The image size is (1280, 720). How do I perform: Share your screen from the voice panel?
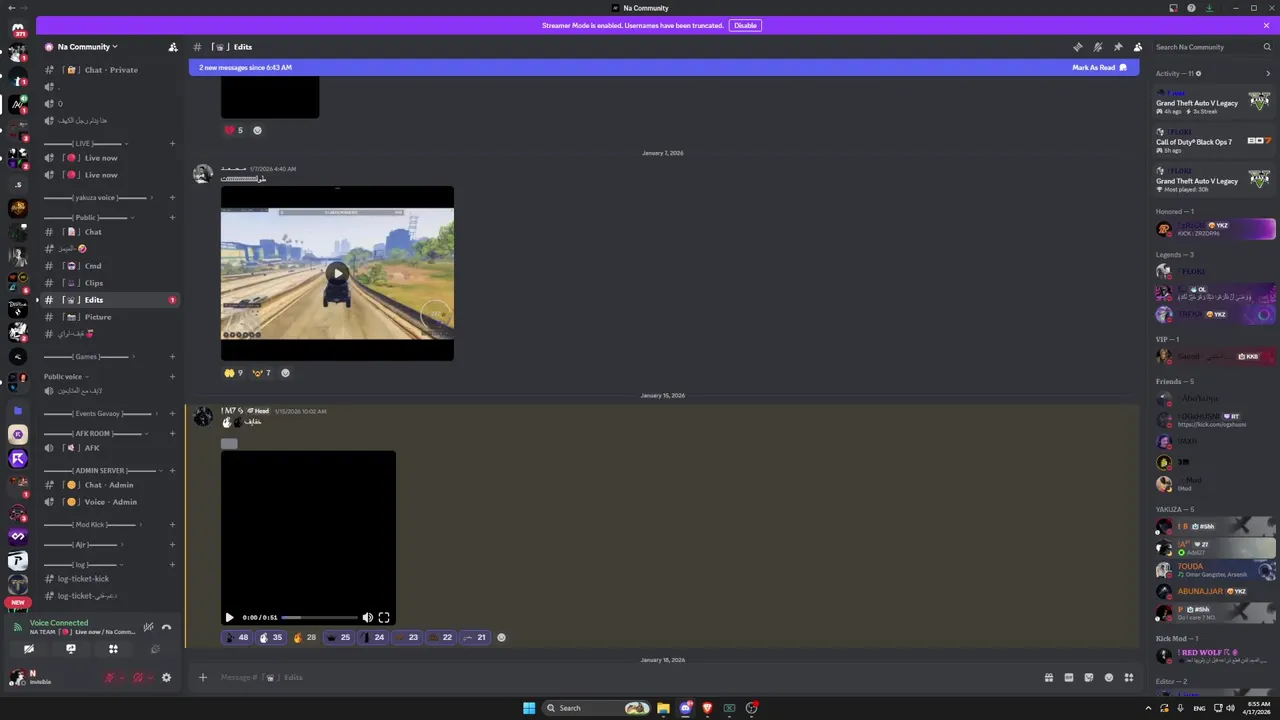pos(71,649)
